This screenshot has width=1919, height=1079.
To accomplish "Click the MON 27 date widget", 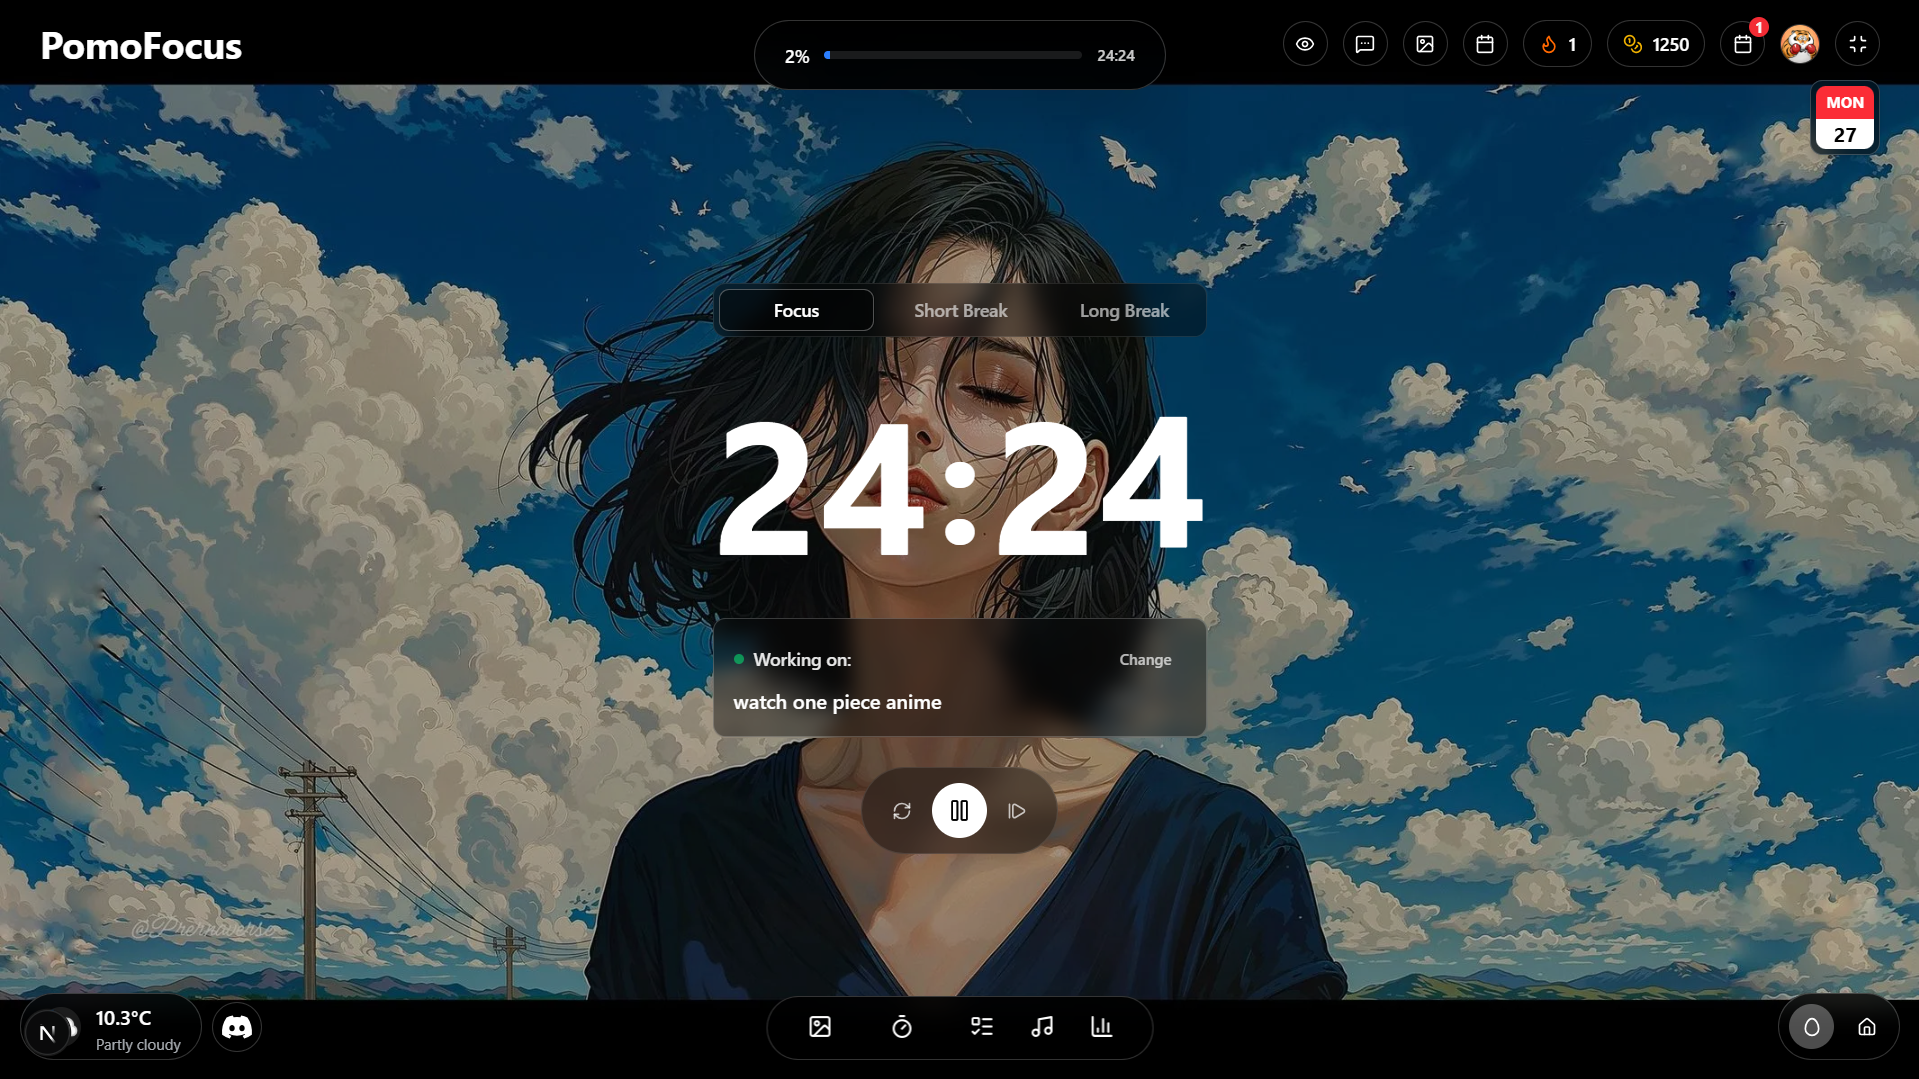I will 1844,118.
